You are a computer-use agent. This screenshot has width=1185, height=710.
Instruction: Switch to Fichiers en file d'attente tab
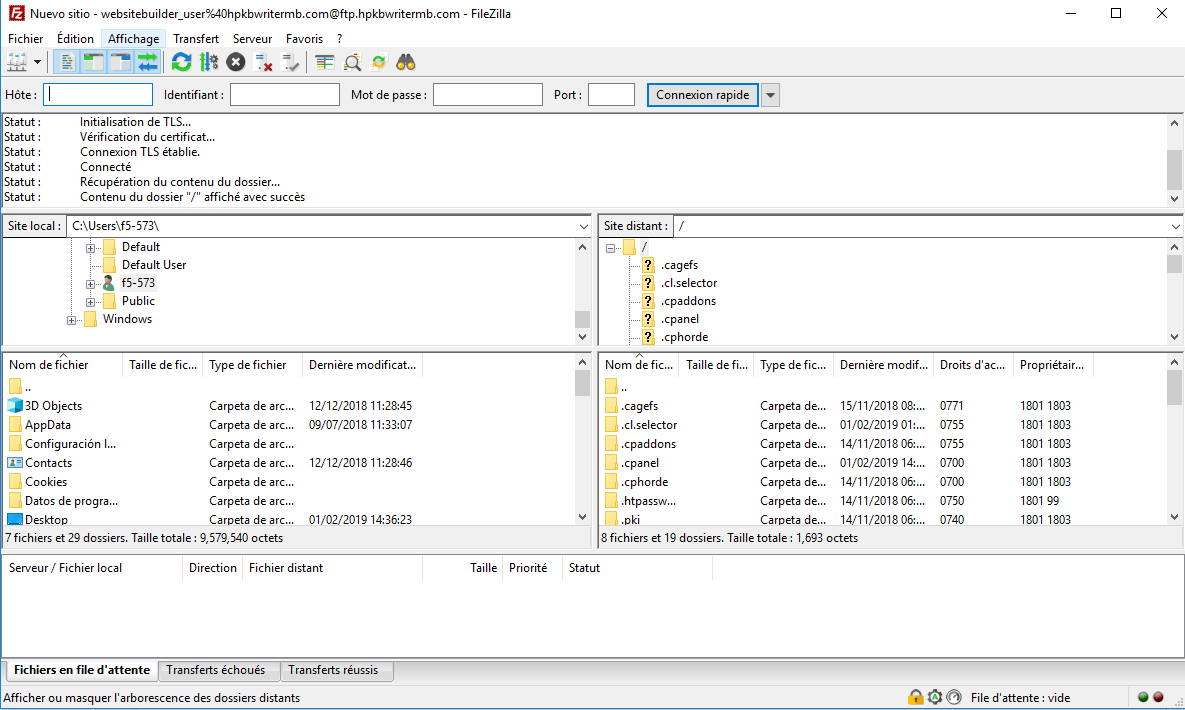pos(82,670)
